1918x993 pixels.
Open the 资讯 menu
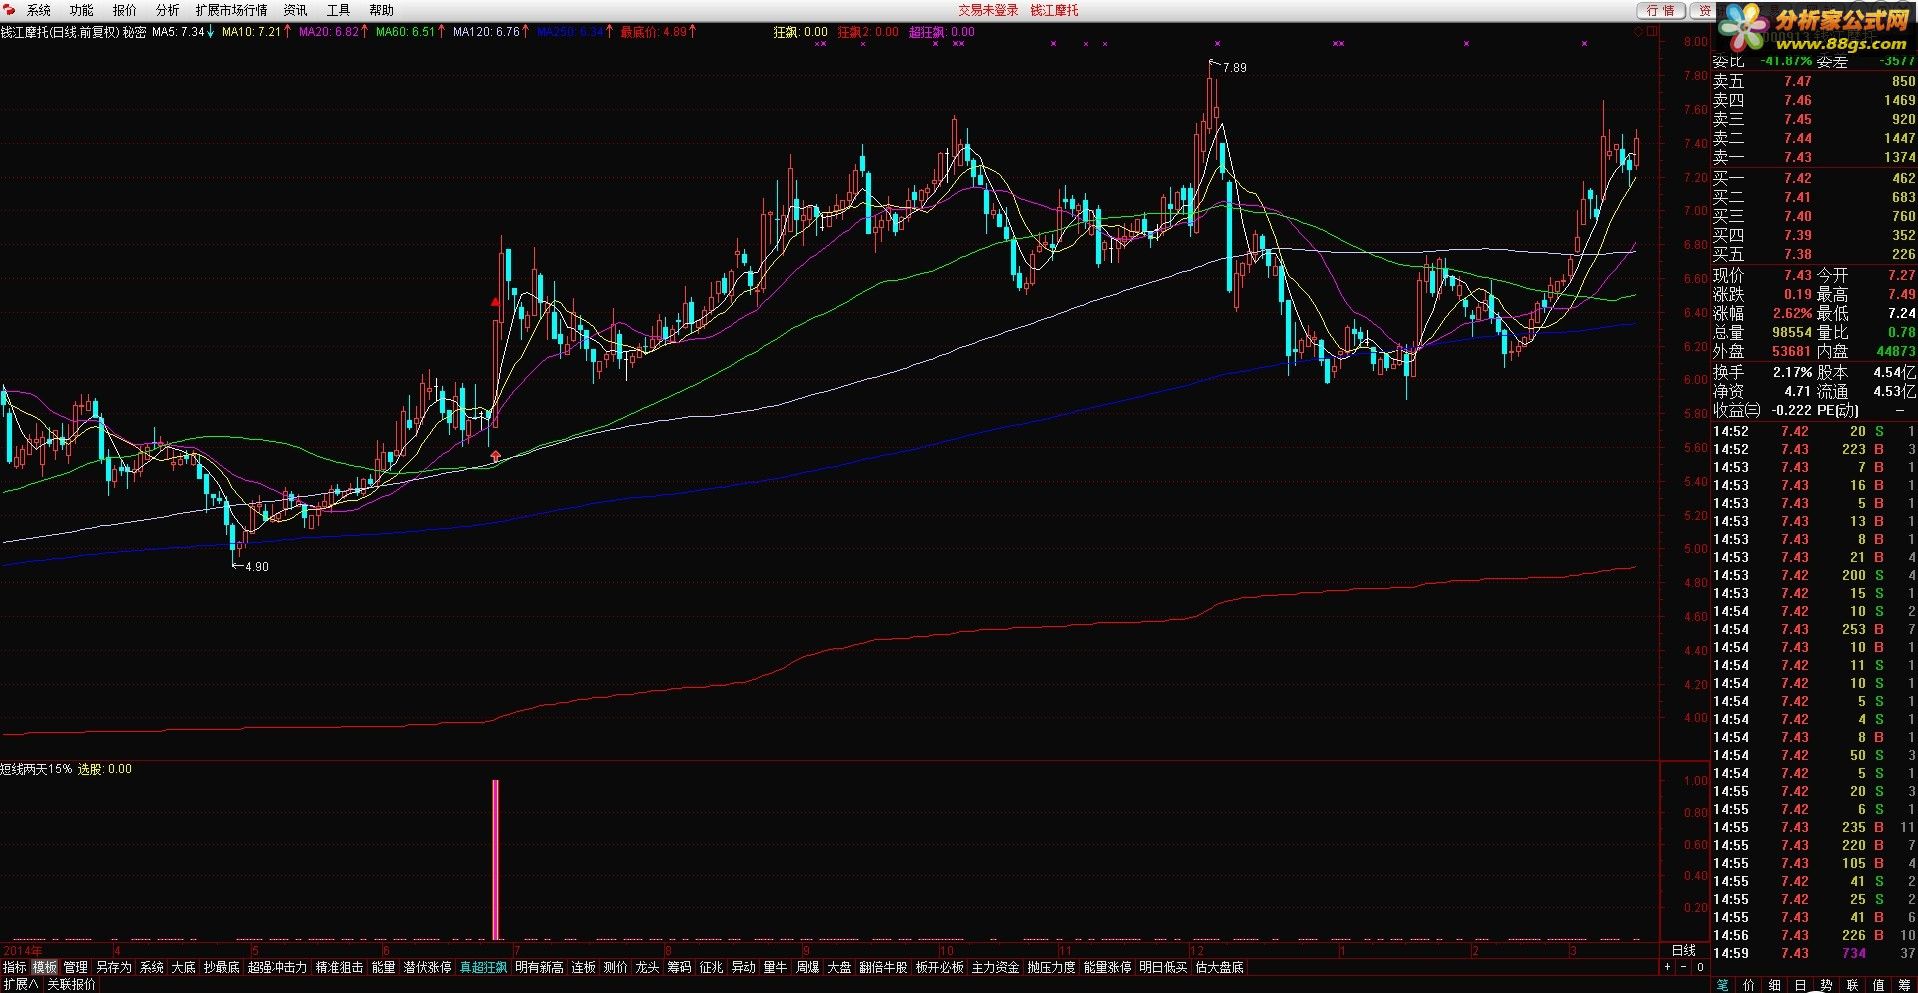pos(295,10)
